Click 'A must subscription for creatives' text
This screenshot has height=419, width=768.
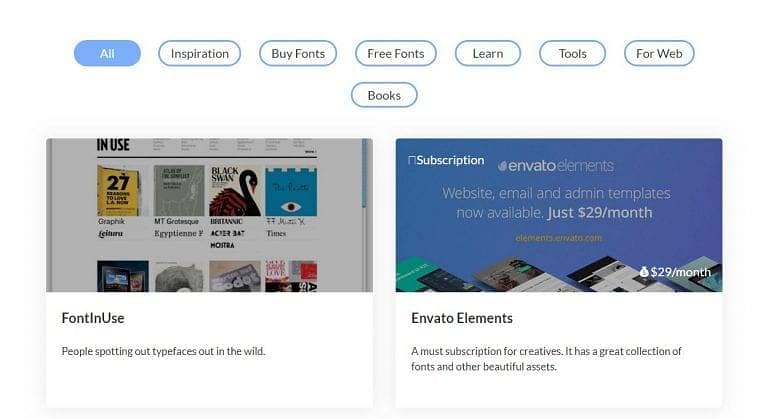coord(546,359)
